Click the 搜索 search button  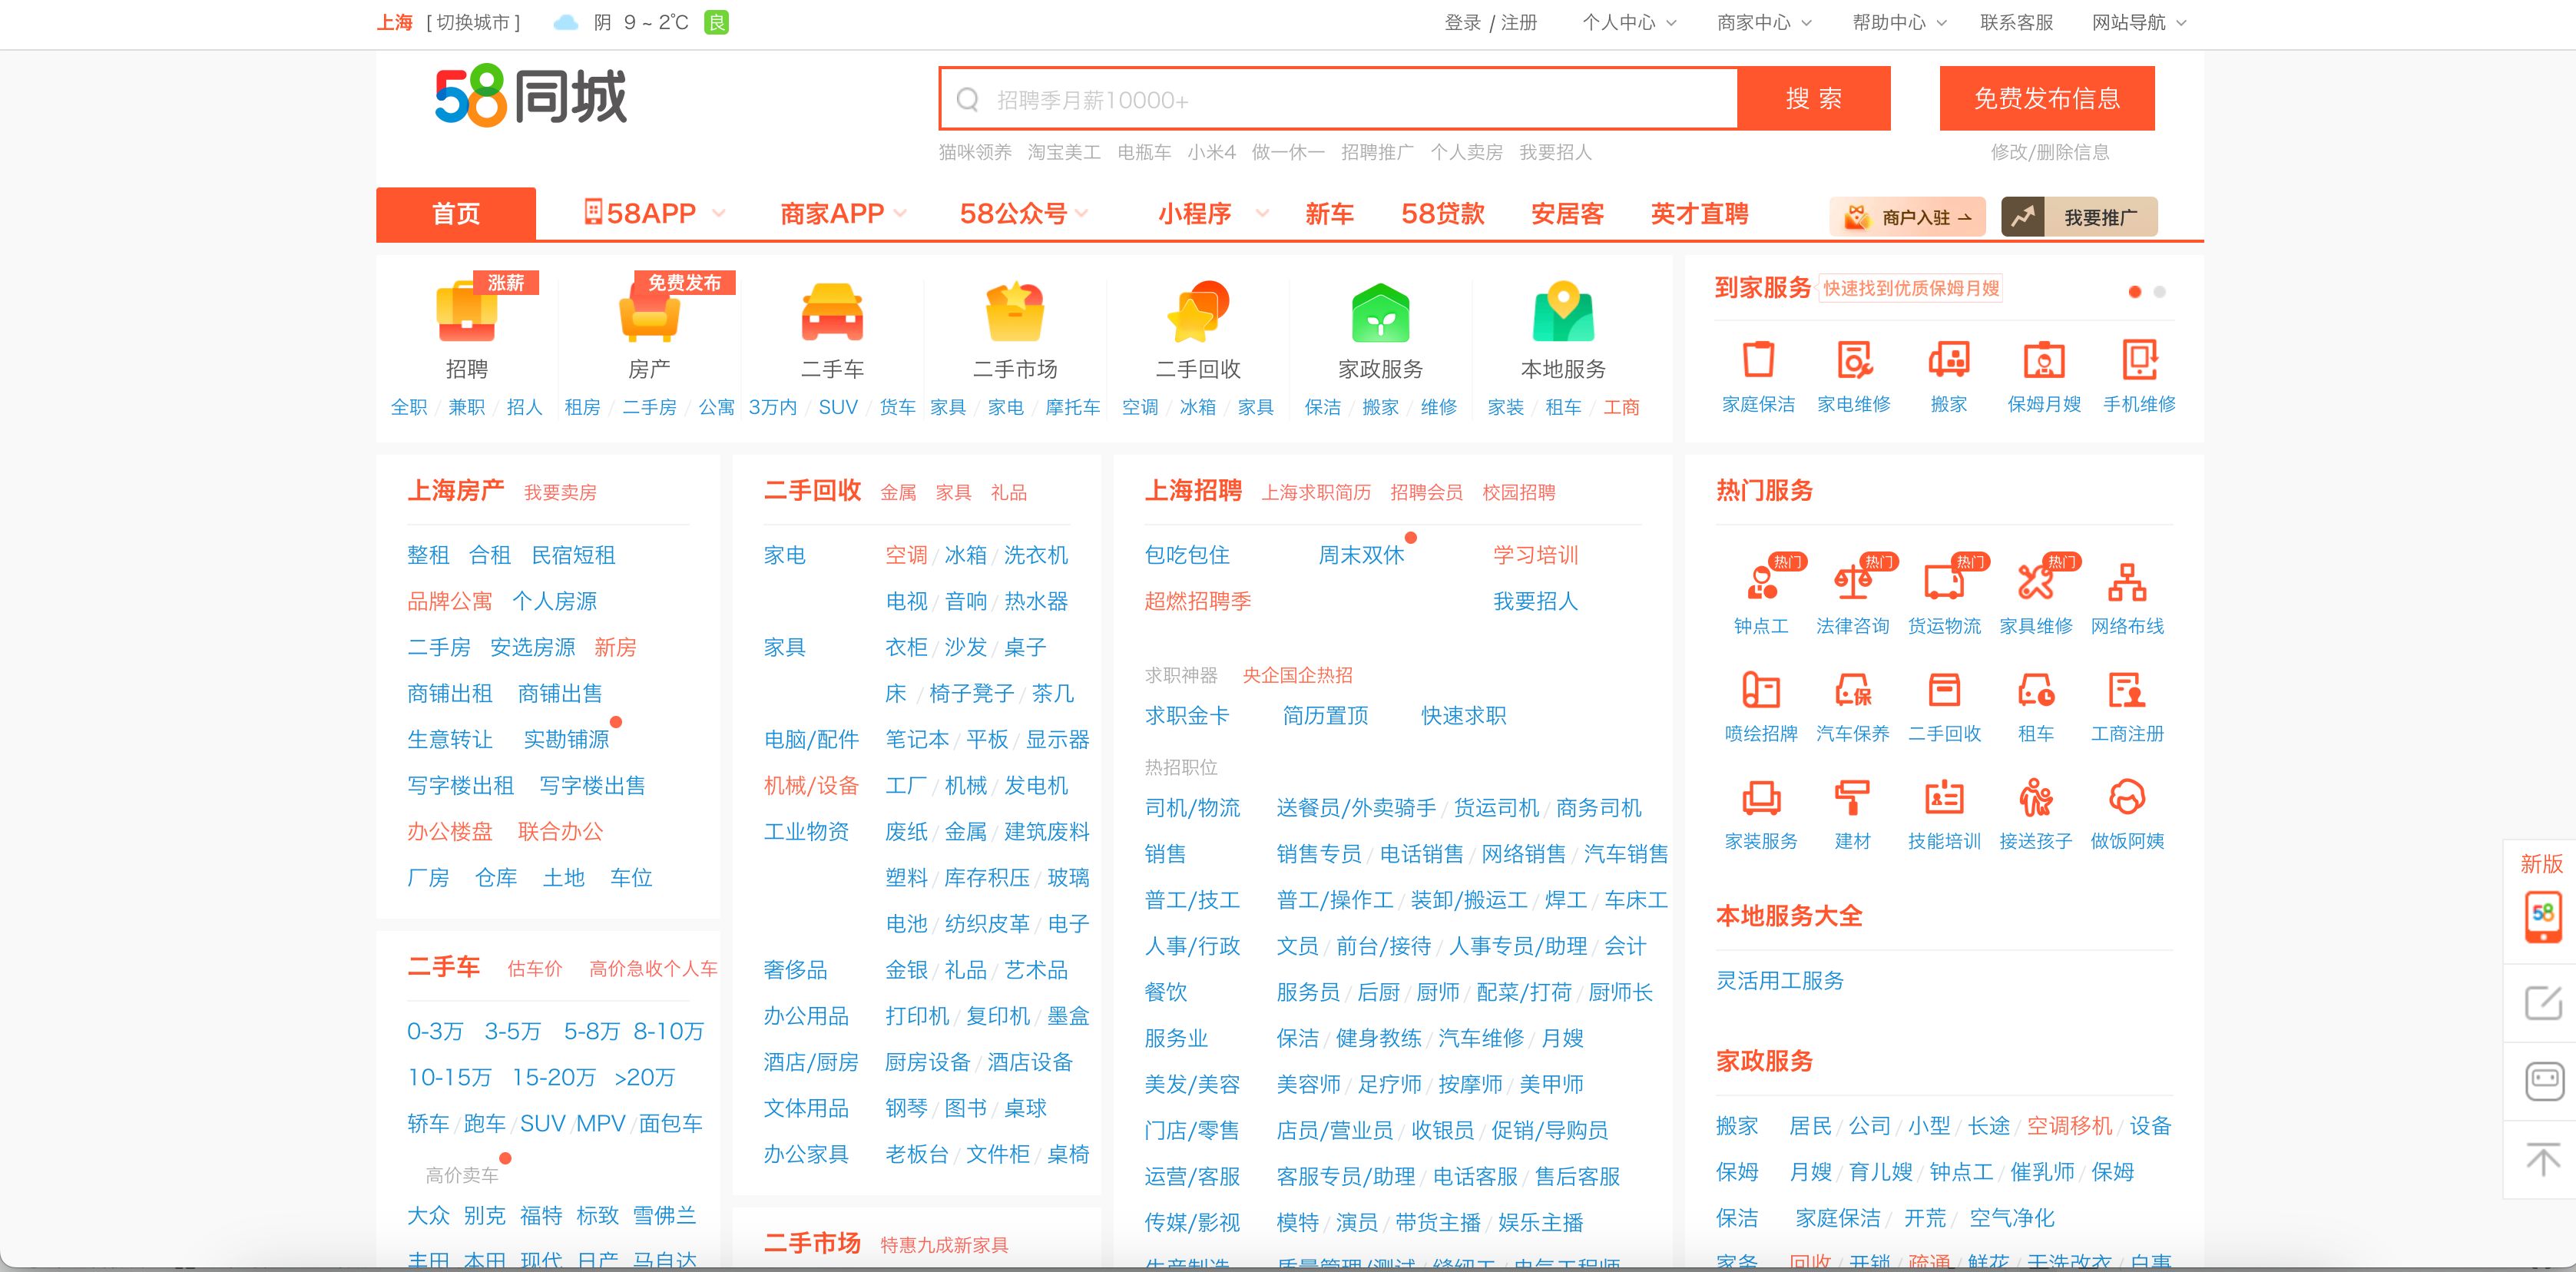pos(1814,98)
